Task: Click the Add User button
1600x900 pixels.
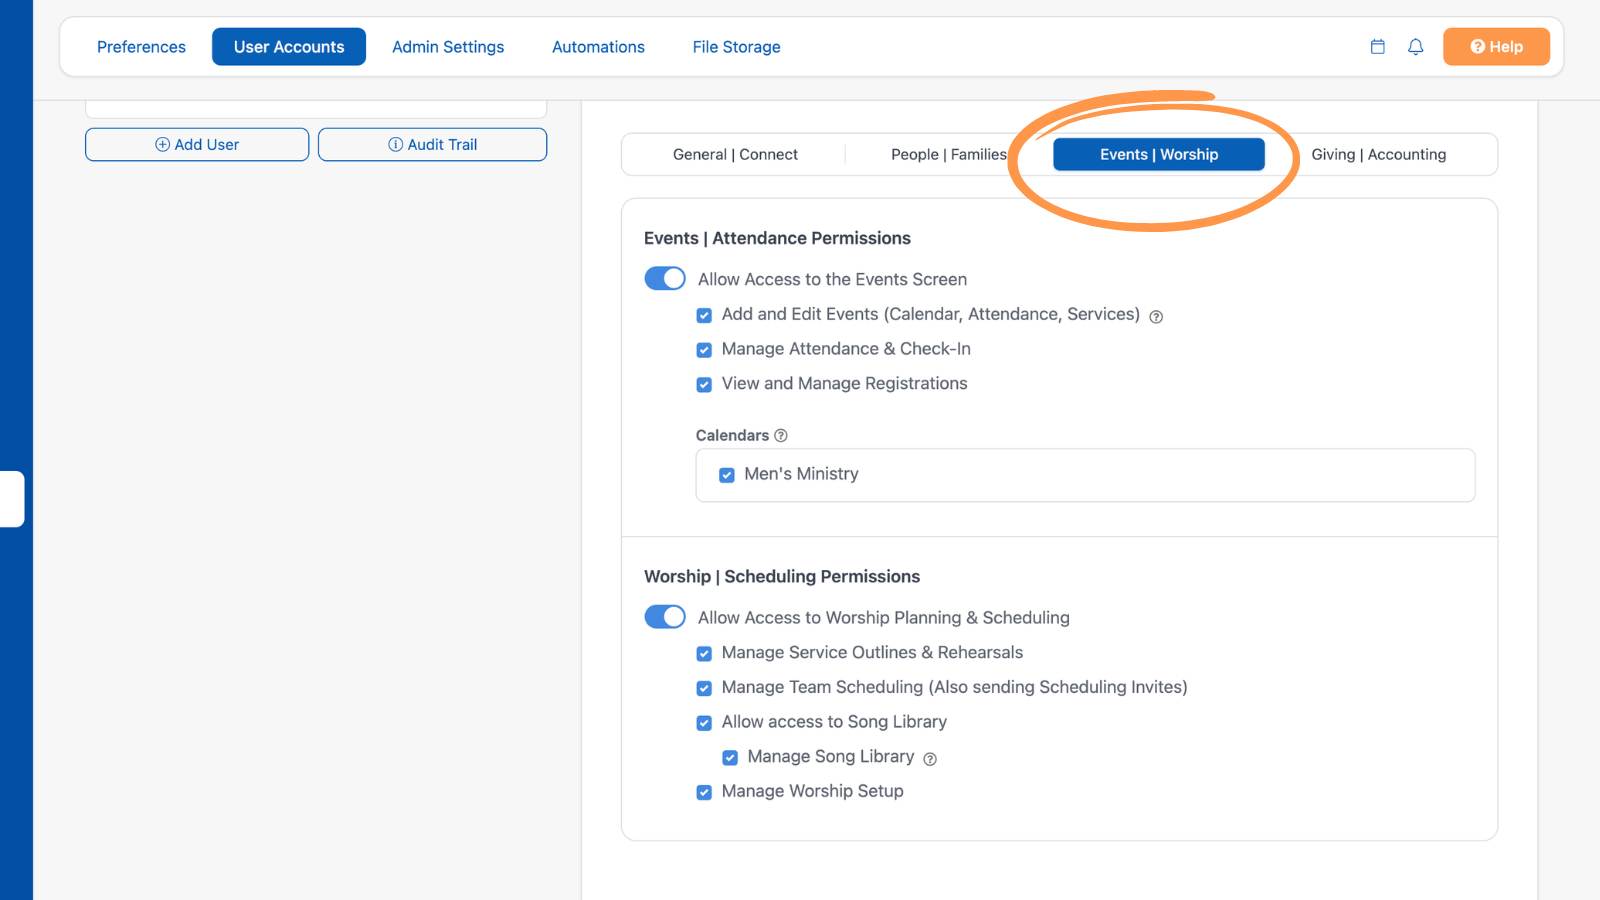Action: pyautogui.click(x=197, y=144)
